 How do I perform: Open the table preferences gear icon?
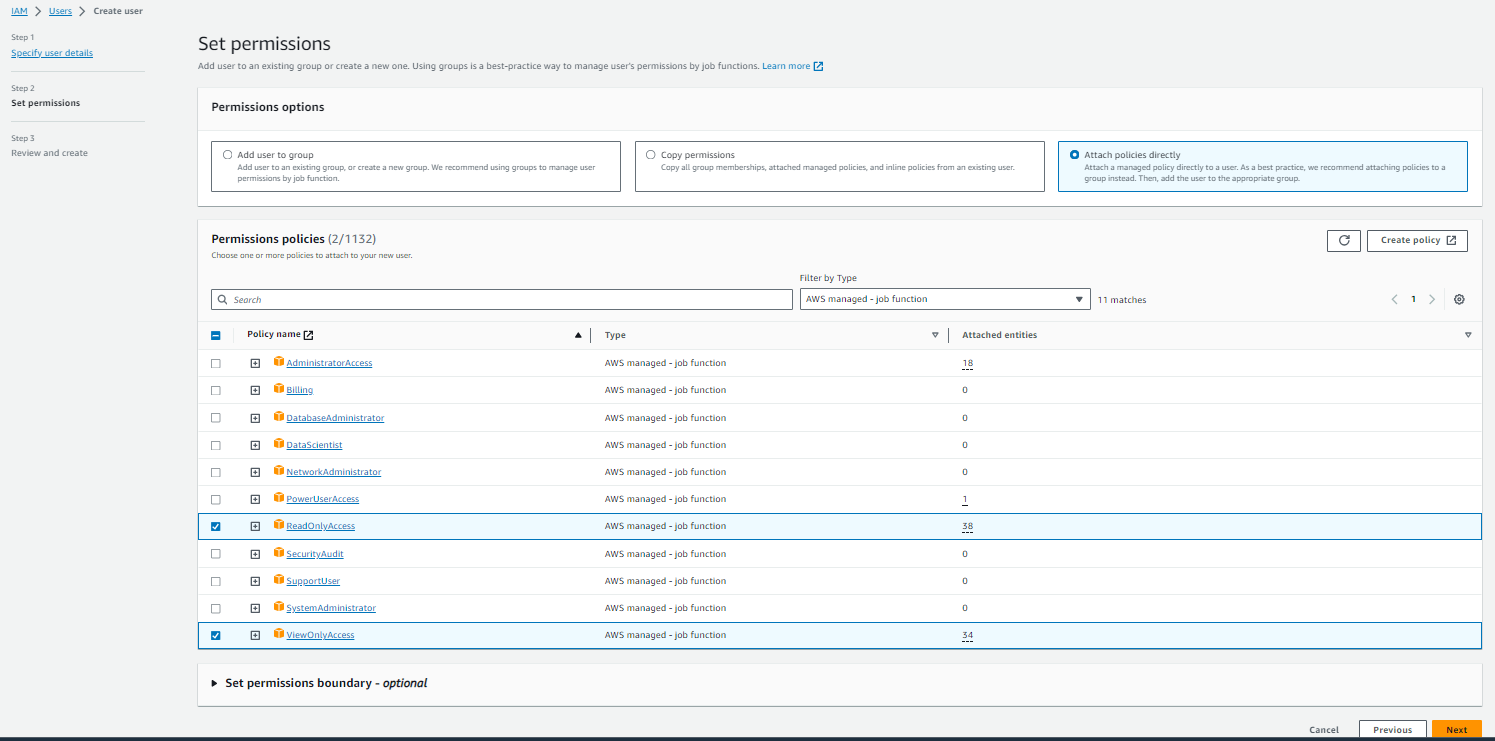(1459, 299)
